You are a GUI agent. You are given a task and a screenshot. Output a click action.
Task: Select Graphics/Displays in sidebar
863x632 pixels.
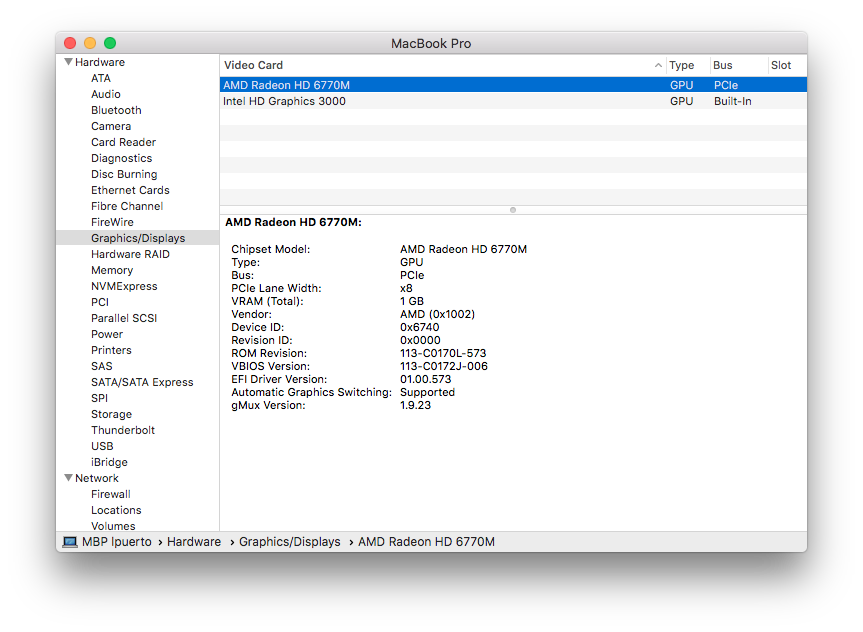(138, 238)
